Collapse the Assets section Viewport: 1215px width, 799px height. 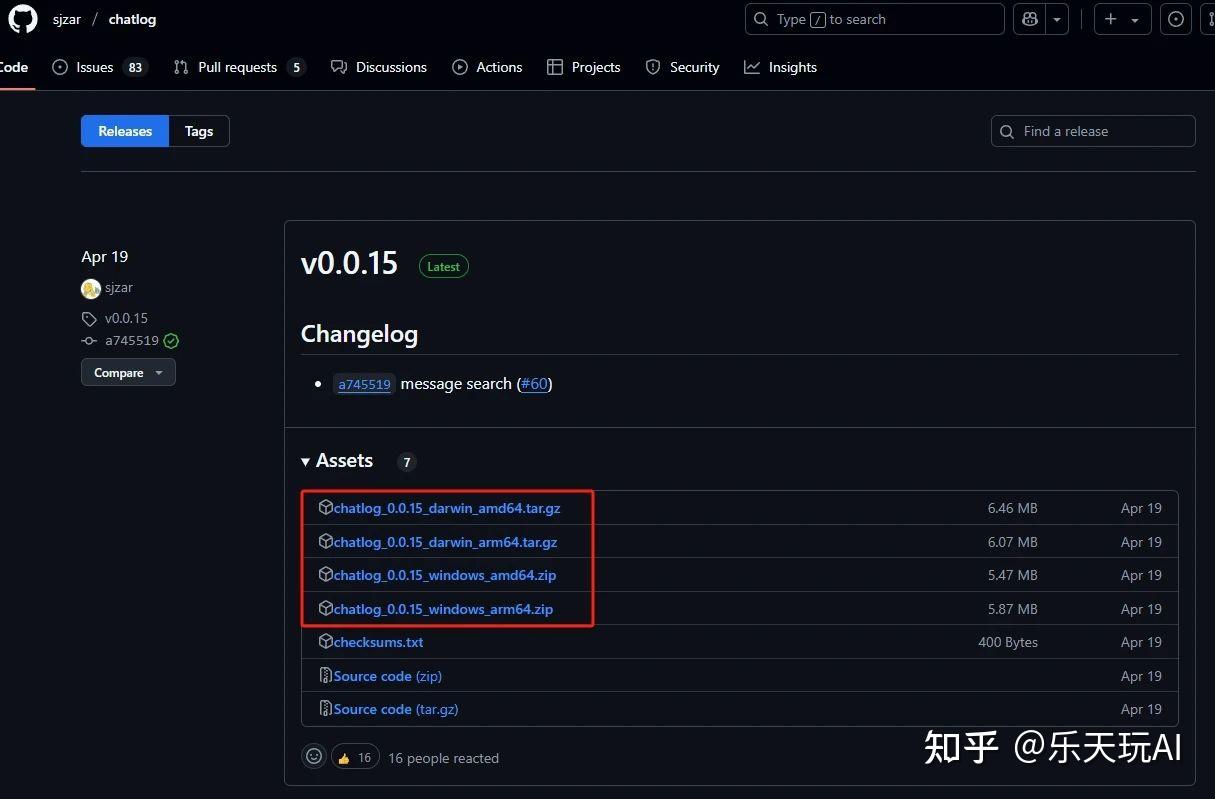(x=305, y=461)
